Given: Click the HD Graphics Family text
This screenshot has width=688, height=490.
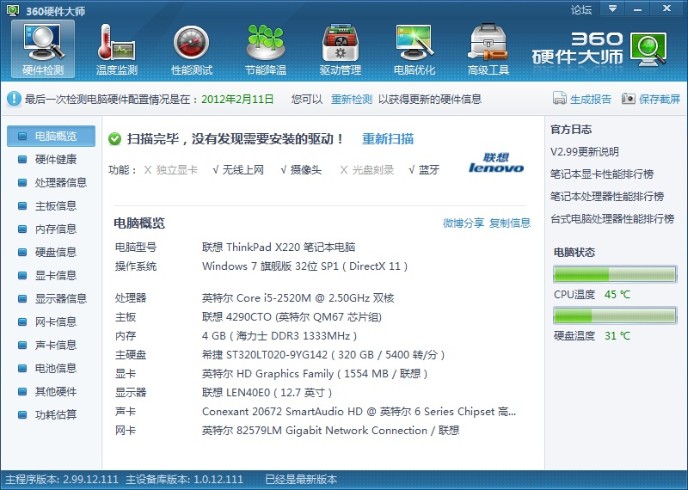Looking at the screenshot, I should click(315, 374).
